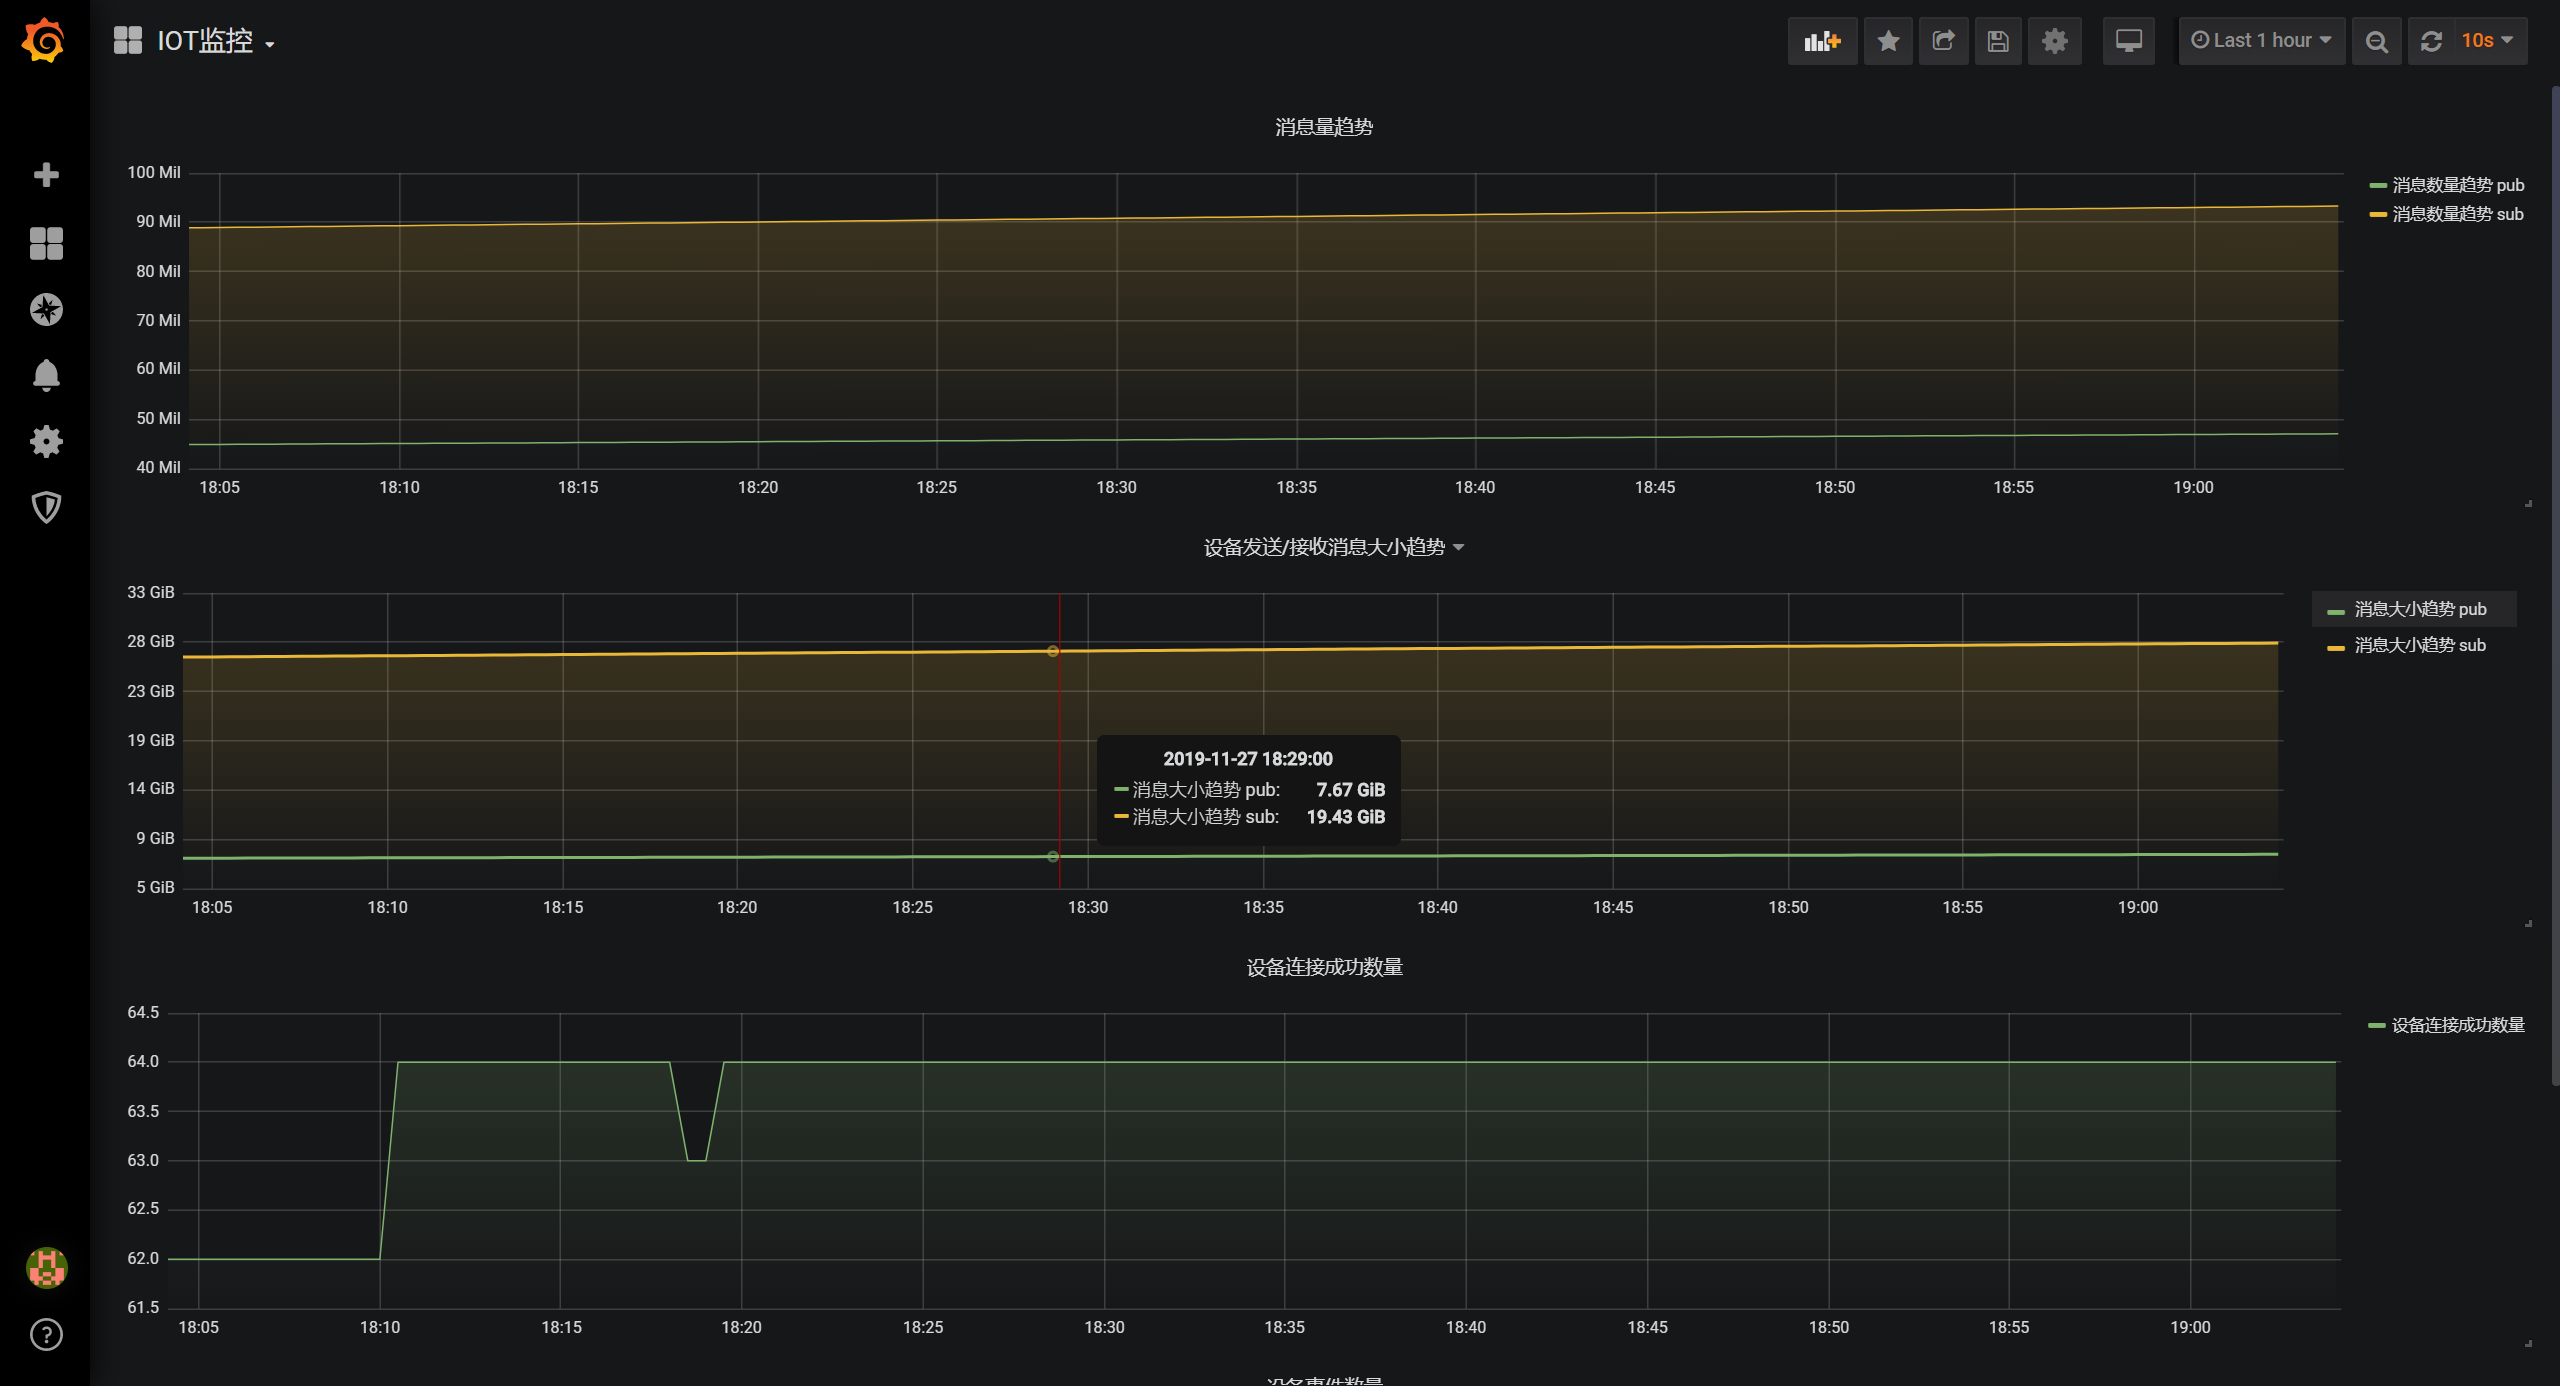Click the Add panel icon
Image resolution: width=2560 pixels, height=1386 pixels.
pos(1821,41)
